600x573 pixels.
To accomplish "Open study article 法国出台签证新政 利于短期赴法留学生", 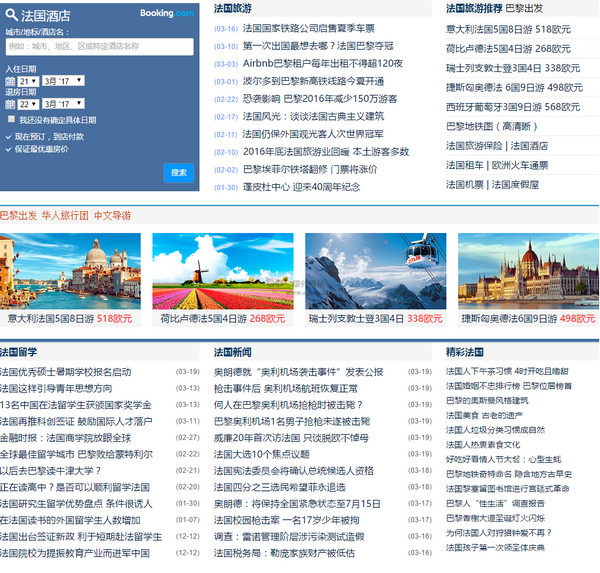I will point(81,537).
